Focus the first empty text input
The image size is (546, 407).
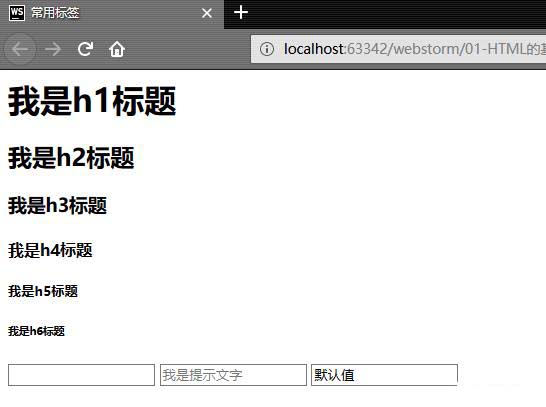point(81,375)
